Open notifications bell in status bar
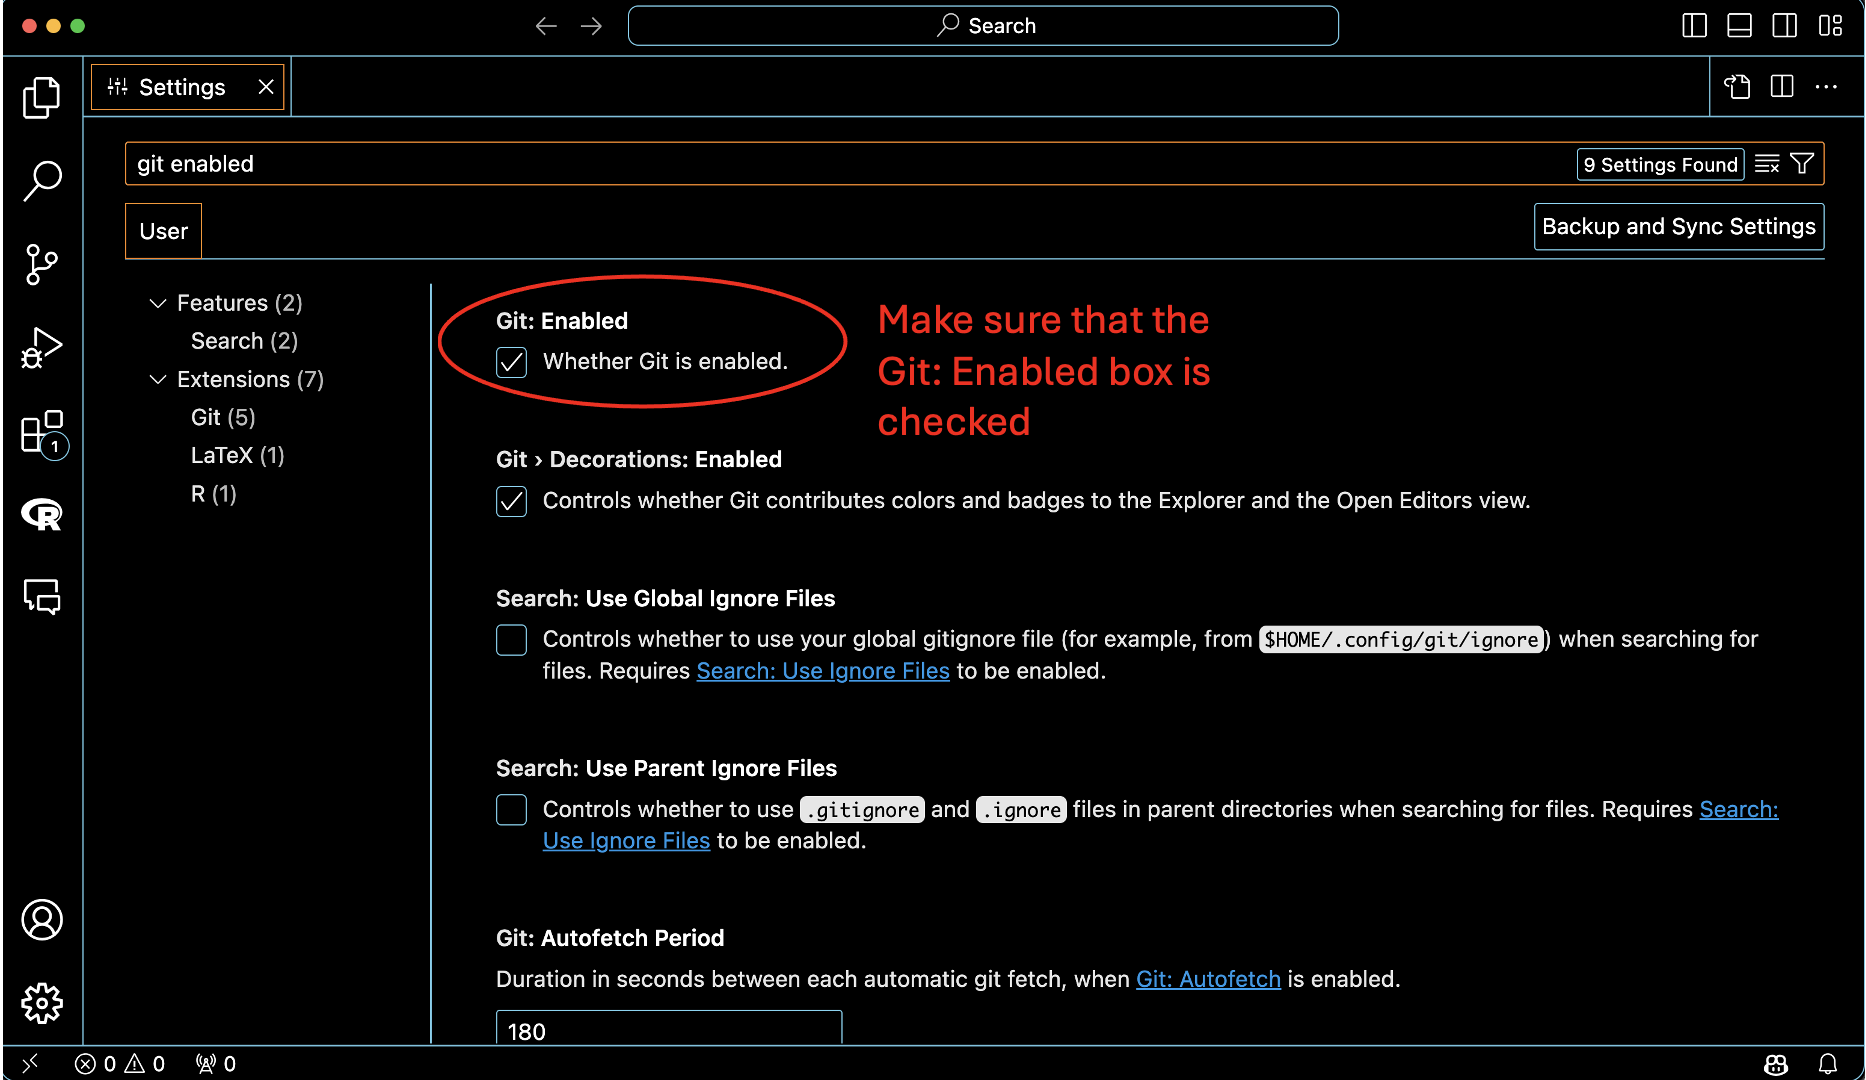This screenshot has height=1080, width=1866. pyautogui.click(x=1828, y=1064)
